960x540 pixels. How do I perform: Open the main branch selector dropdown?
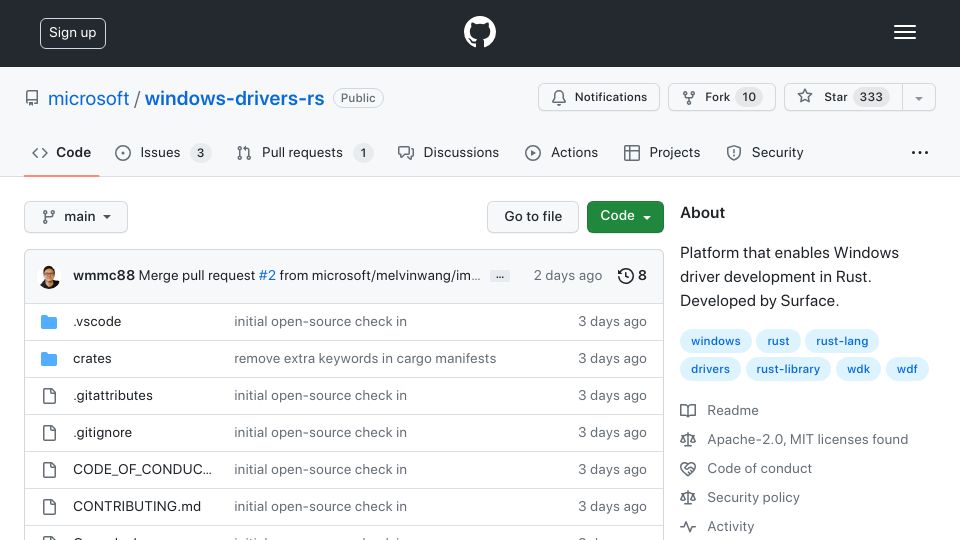[76, 217]
